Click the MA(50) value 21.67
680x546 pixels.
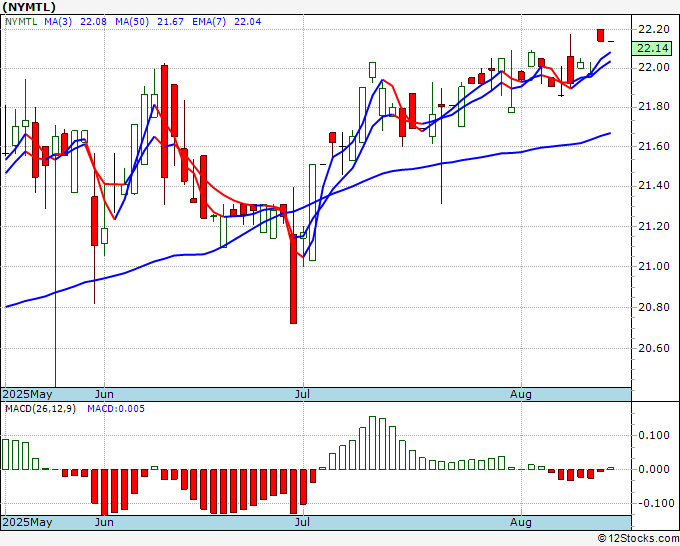(170, 22)
